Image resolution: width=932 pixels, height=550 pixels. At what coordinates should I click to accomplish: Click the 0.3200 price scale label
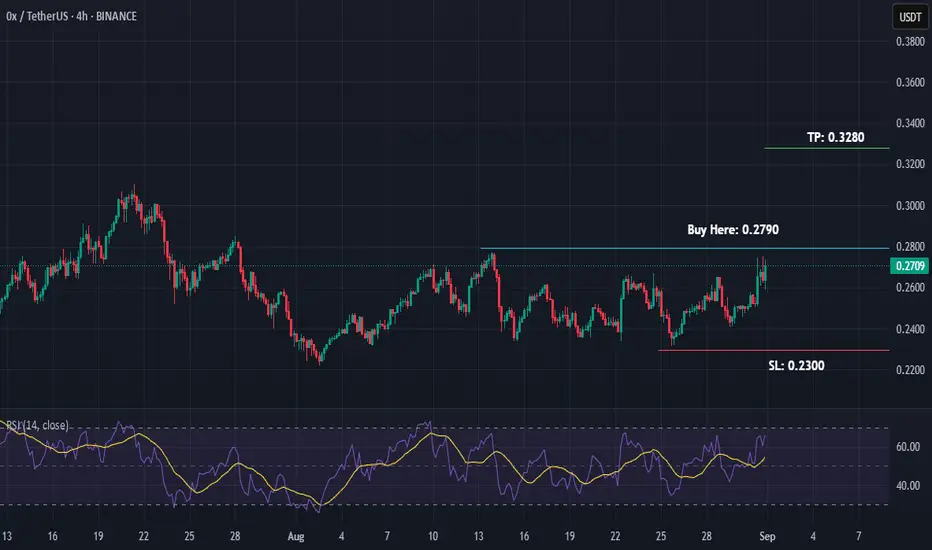[910, 164]
